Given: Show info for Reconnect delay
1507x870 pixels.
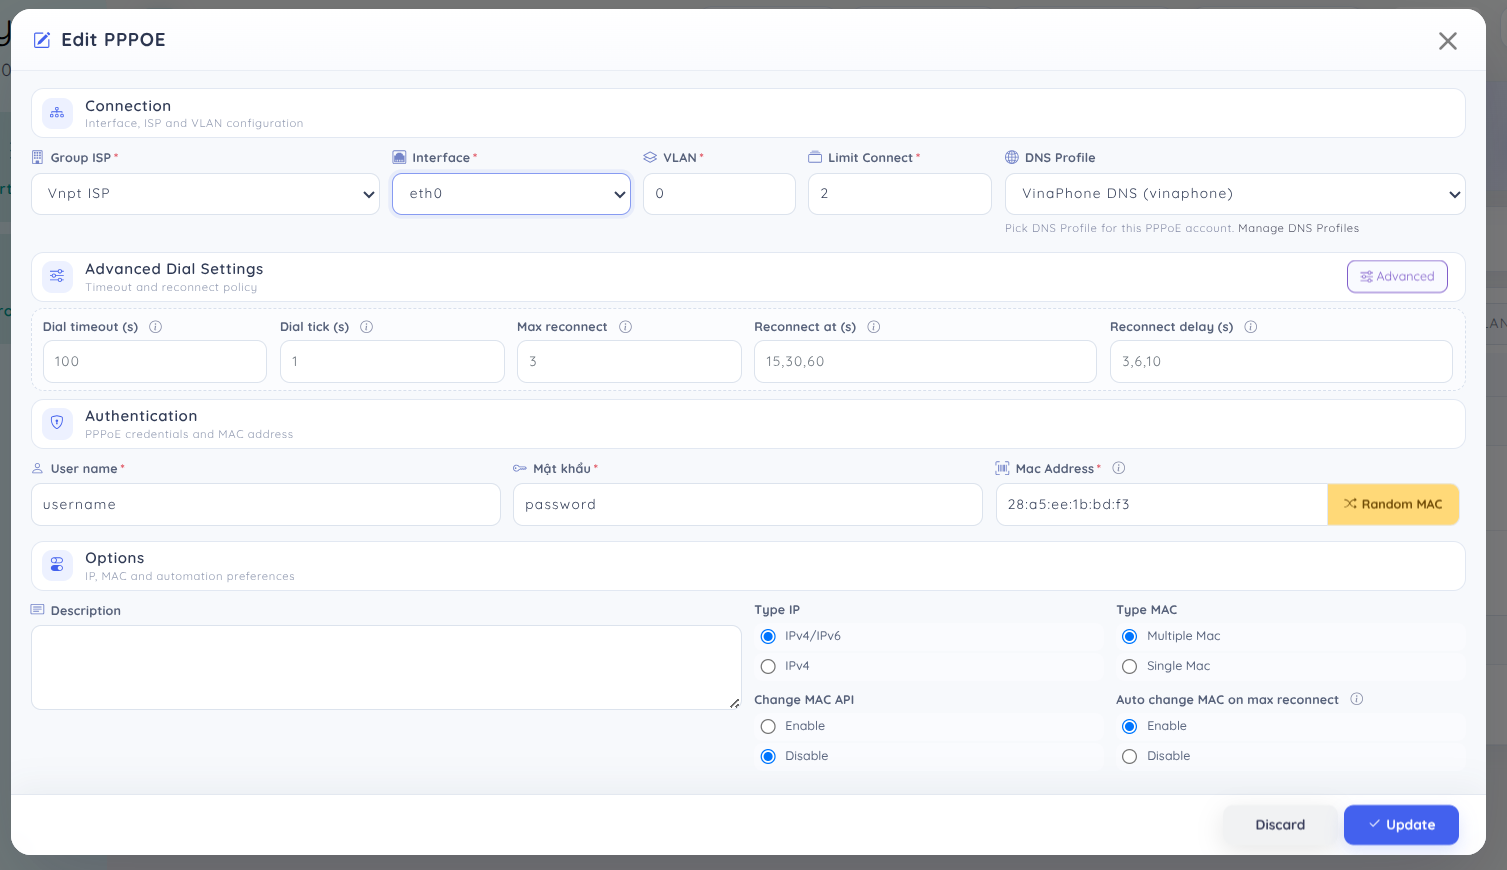Looking at the screenshot, I should coord(1251,327).
